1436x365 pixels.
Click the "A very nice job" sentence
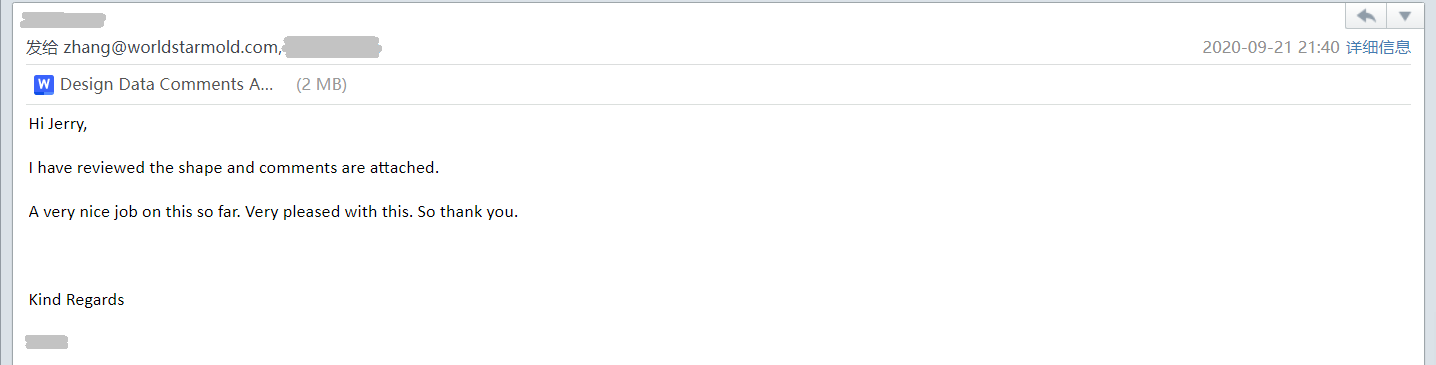[273, 212]
